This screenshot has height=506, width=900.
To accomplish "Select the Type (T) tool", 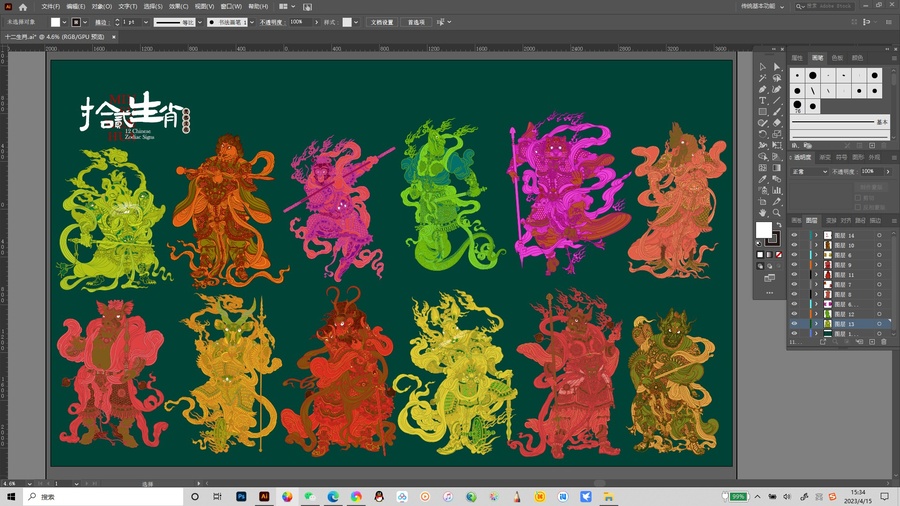I will [762, 100].
